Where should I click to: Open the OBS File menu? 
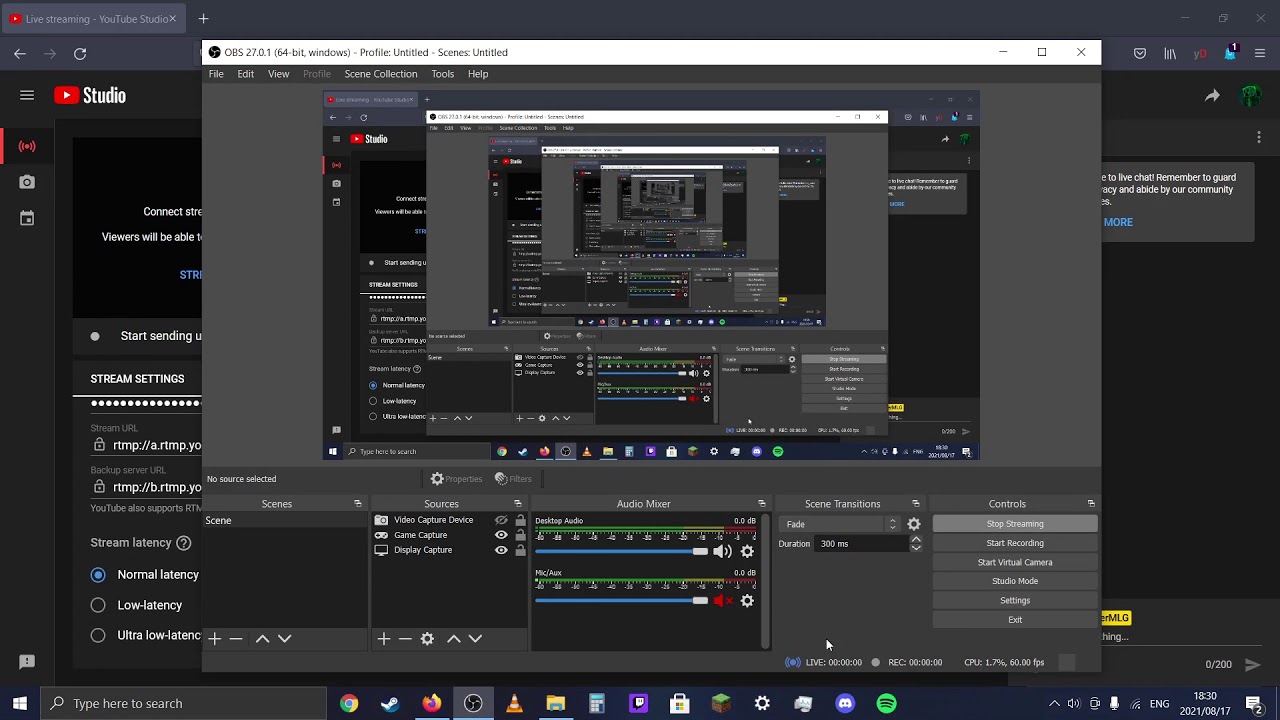pyautogui.click(x=216, y=74)
